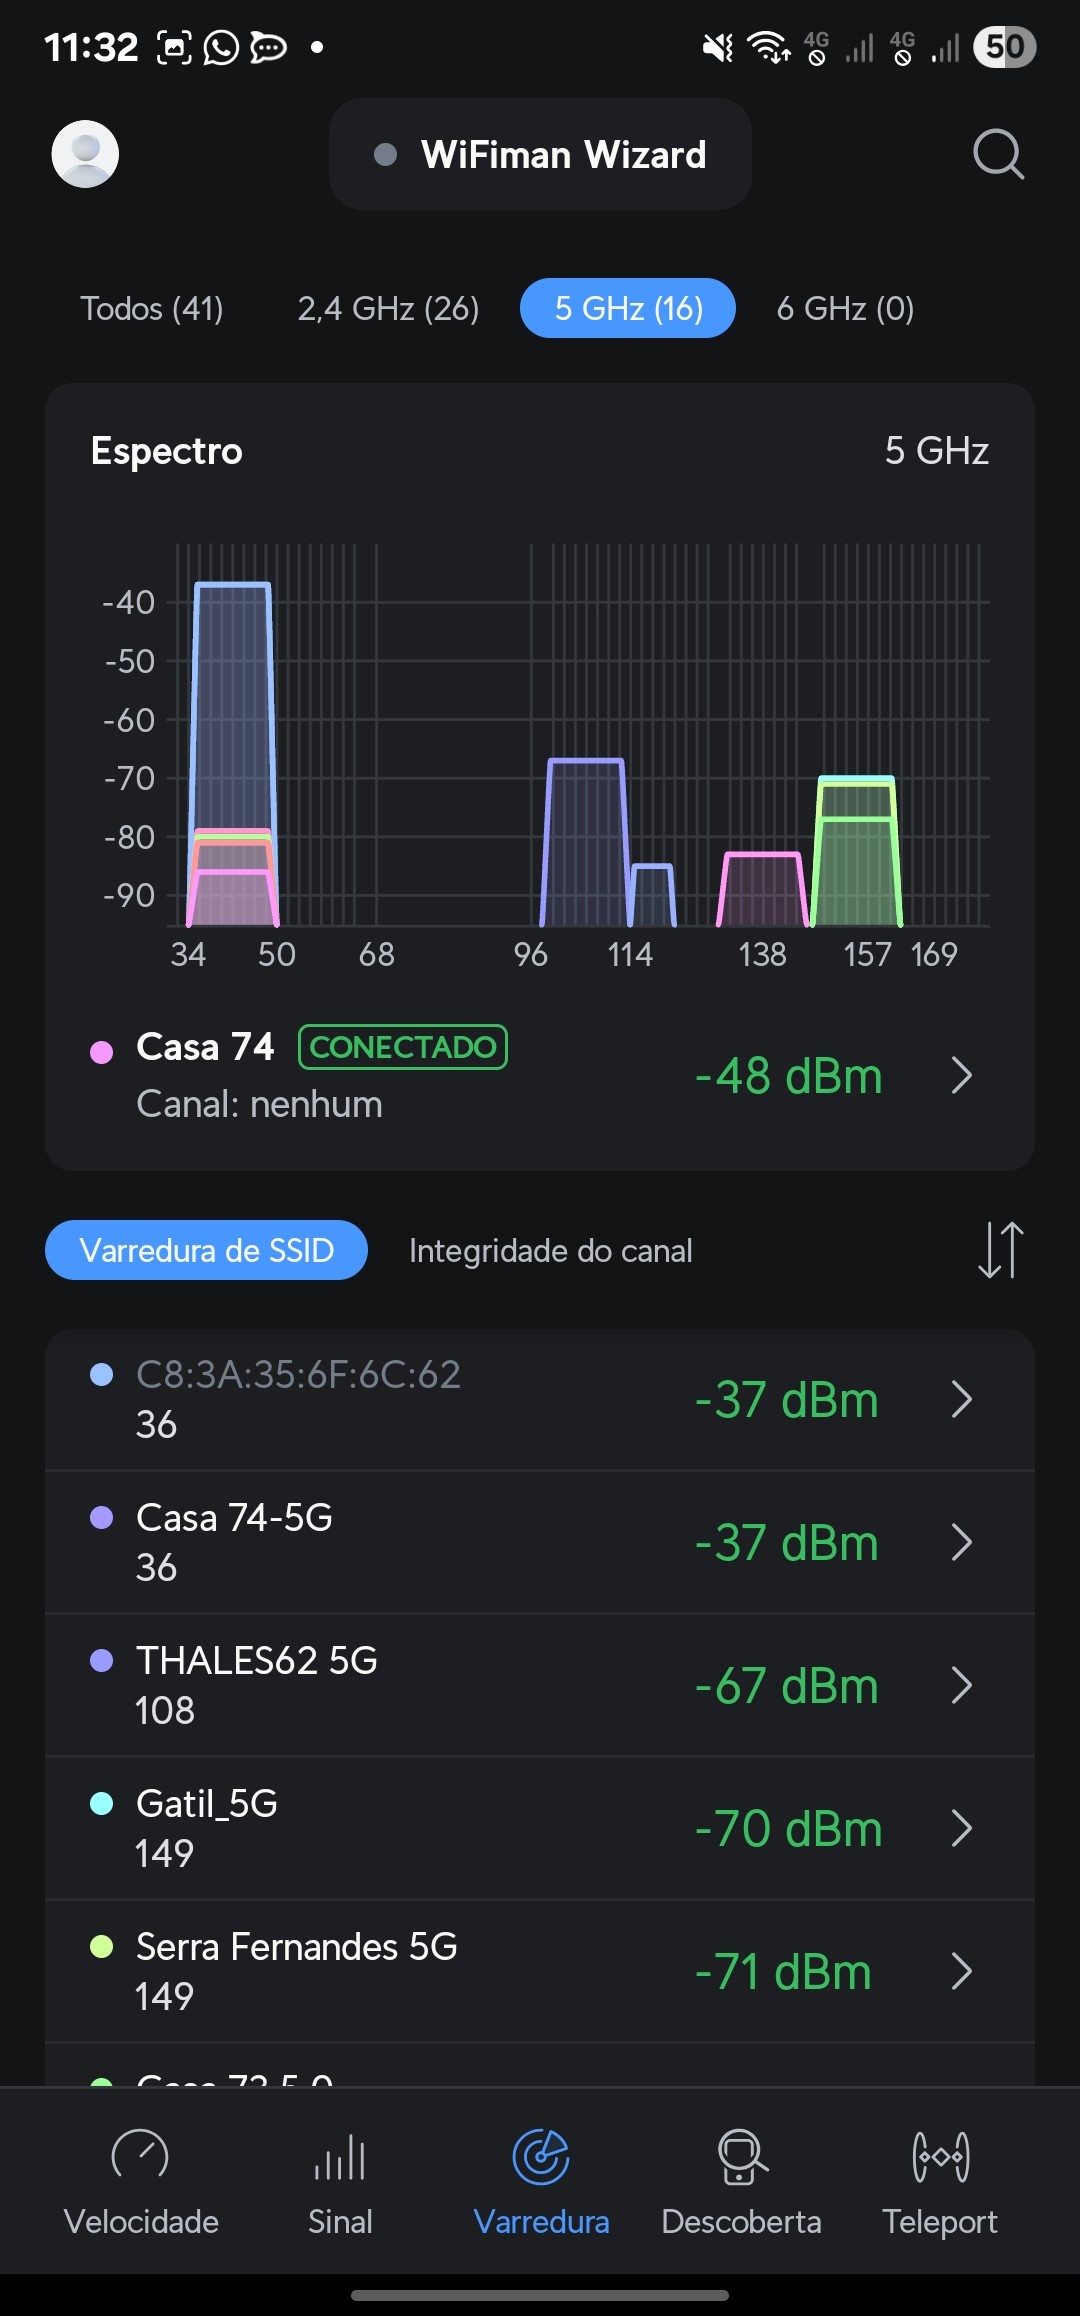
Task: Tap the tallest channel 36 spectrum bar
Action: pyautogui.click(x=233, y=700)
